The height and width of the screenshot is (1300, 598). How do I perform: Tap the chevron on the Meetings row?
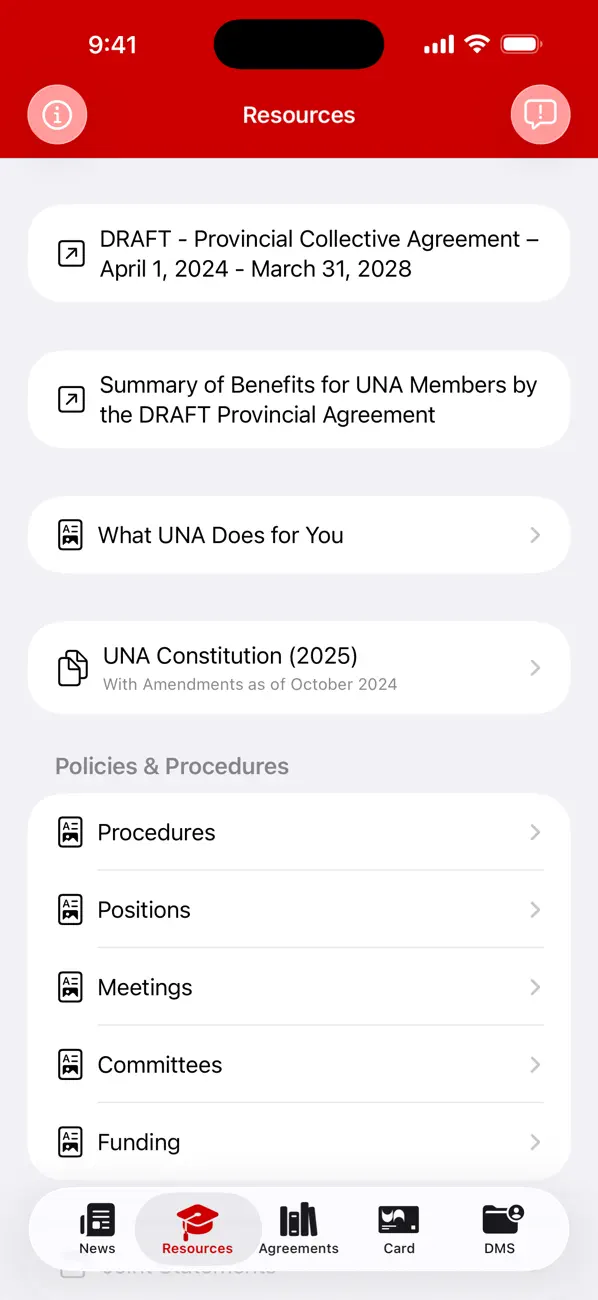click(535, 987)
